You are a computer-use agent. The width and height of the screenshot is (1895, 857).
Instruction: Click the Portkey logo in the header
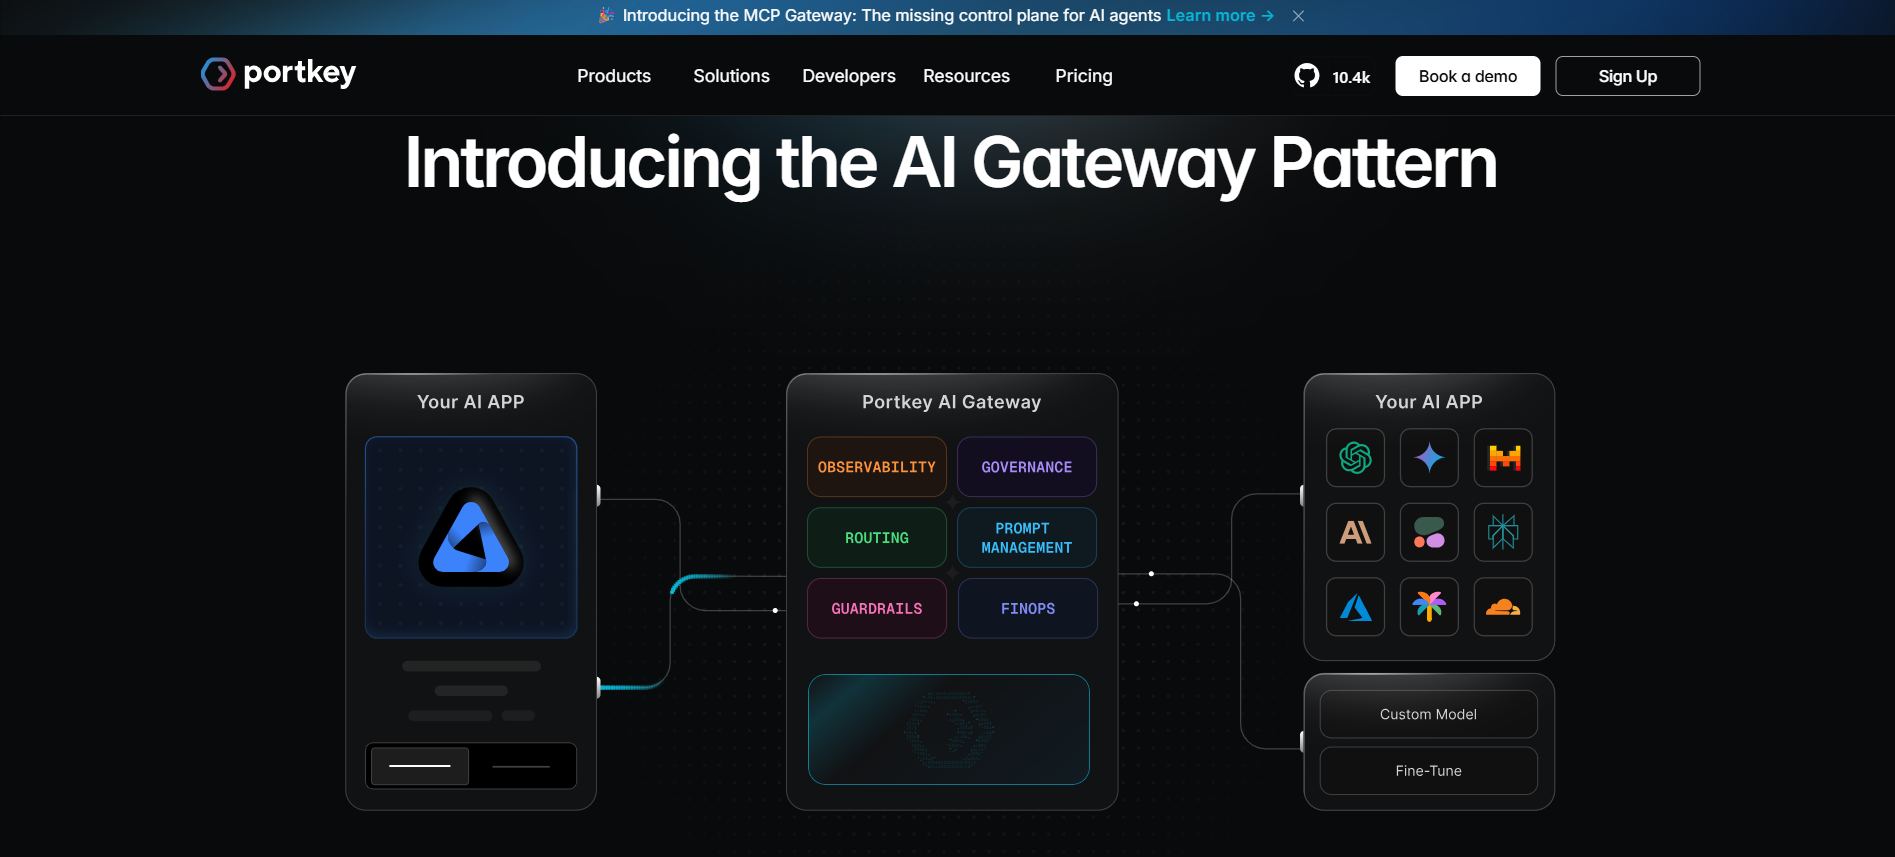(278, 73)
